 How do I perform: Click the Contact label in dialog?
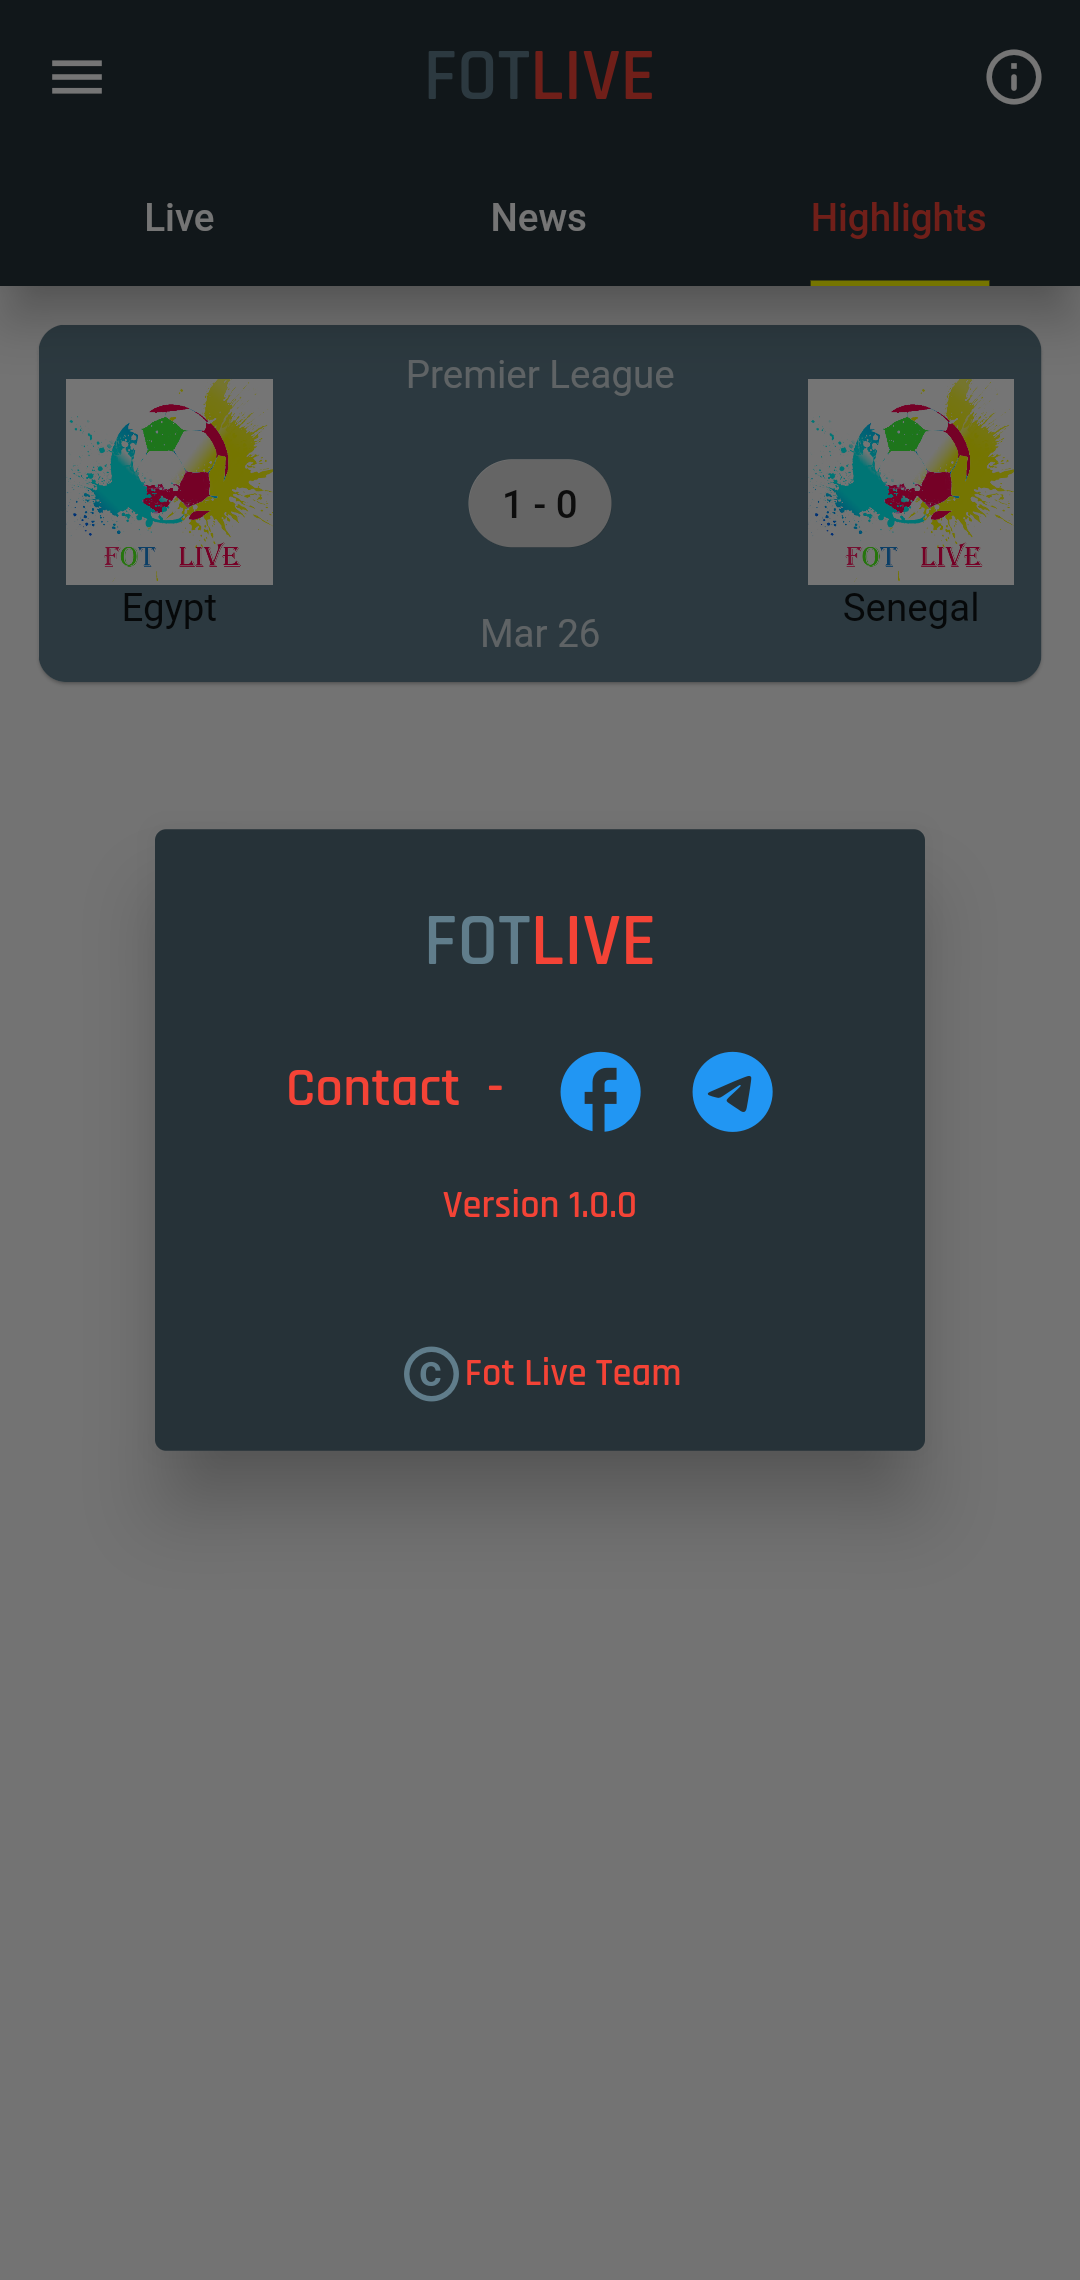[373, 1089]
